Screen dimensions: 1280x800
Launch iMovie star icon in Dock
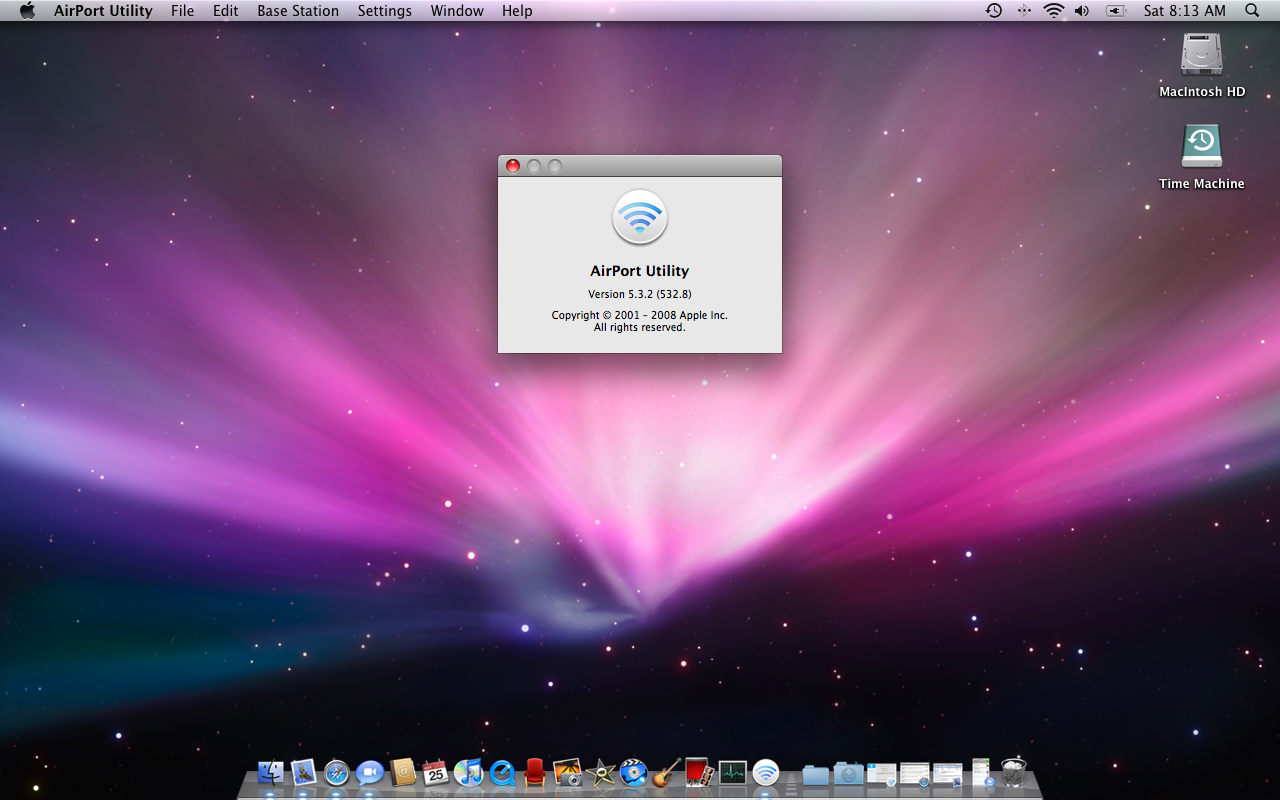pos(601,772)
